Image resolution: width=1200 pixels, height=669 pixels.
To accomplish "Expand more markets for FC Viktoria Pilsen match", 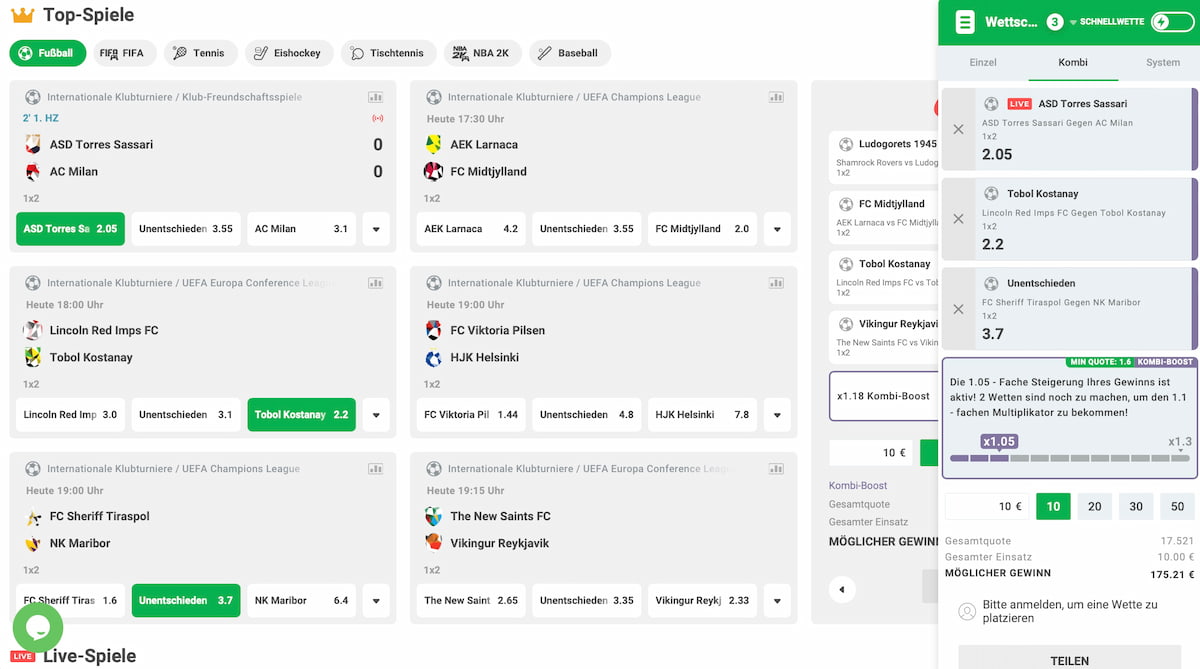I will [x=776, y=415].
